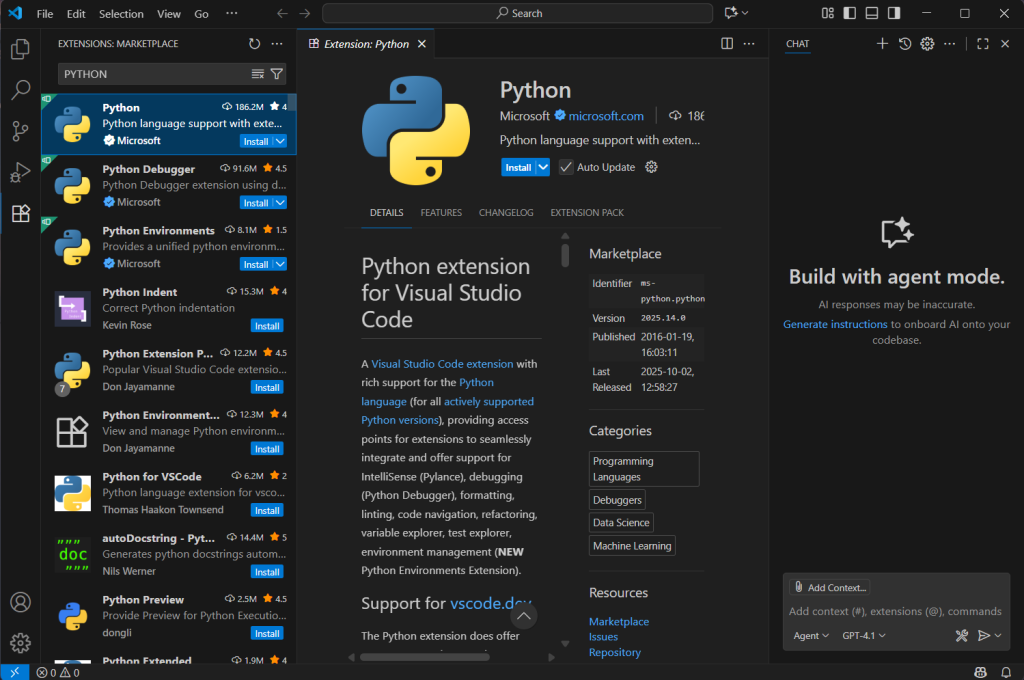This screenshot has width=1024, height=680.
Task: Refresh the extensions marketplace list
Action: click(x=254, y=44)
